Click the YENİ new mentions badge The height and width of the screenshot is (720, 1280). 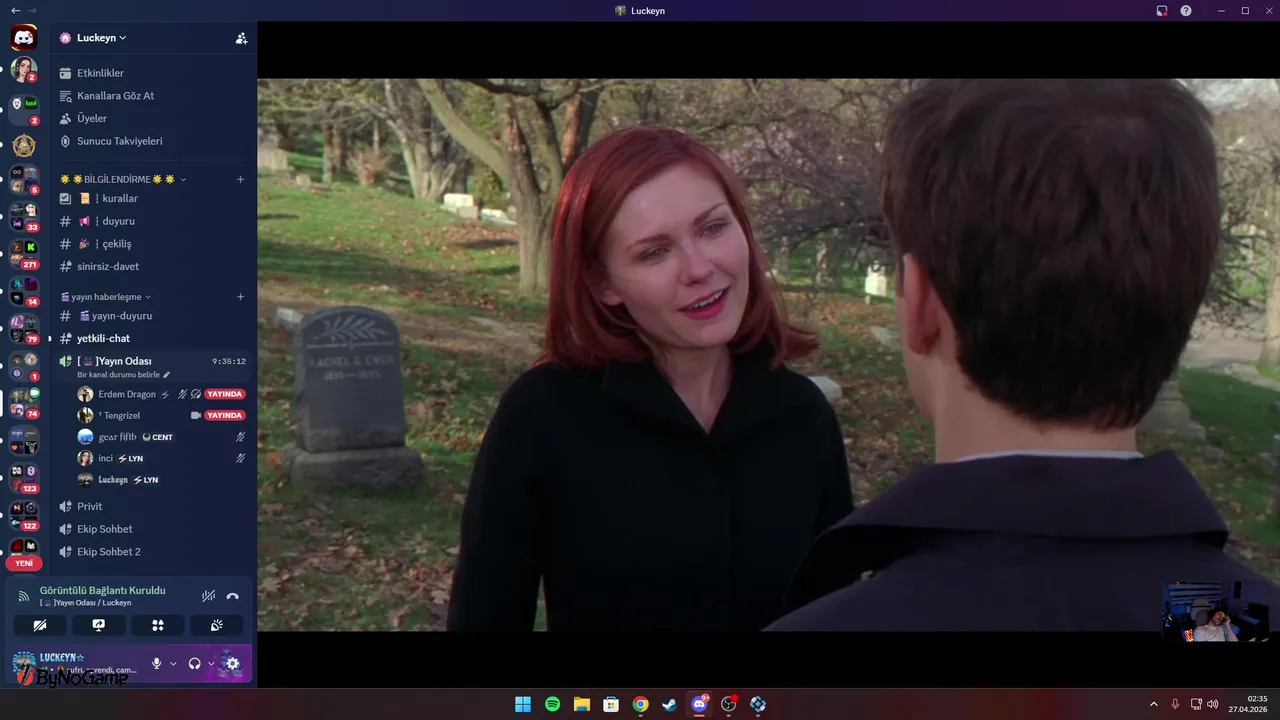[x=24, y=563]
